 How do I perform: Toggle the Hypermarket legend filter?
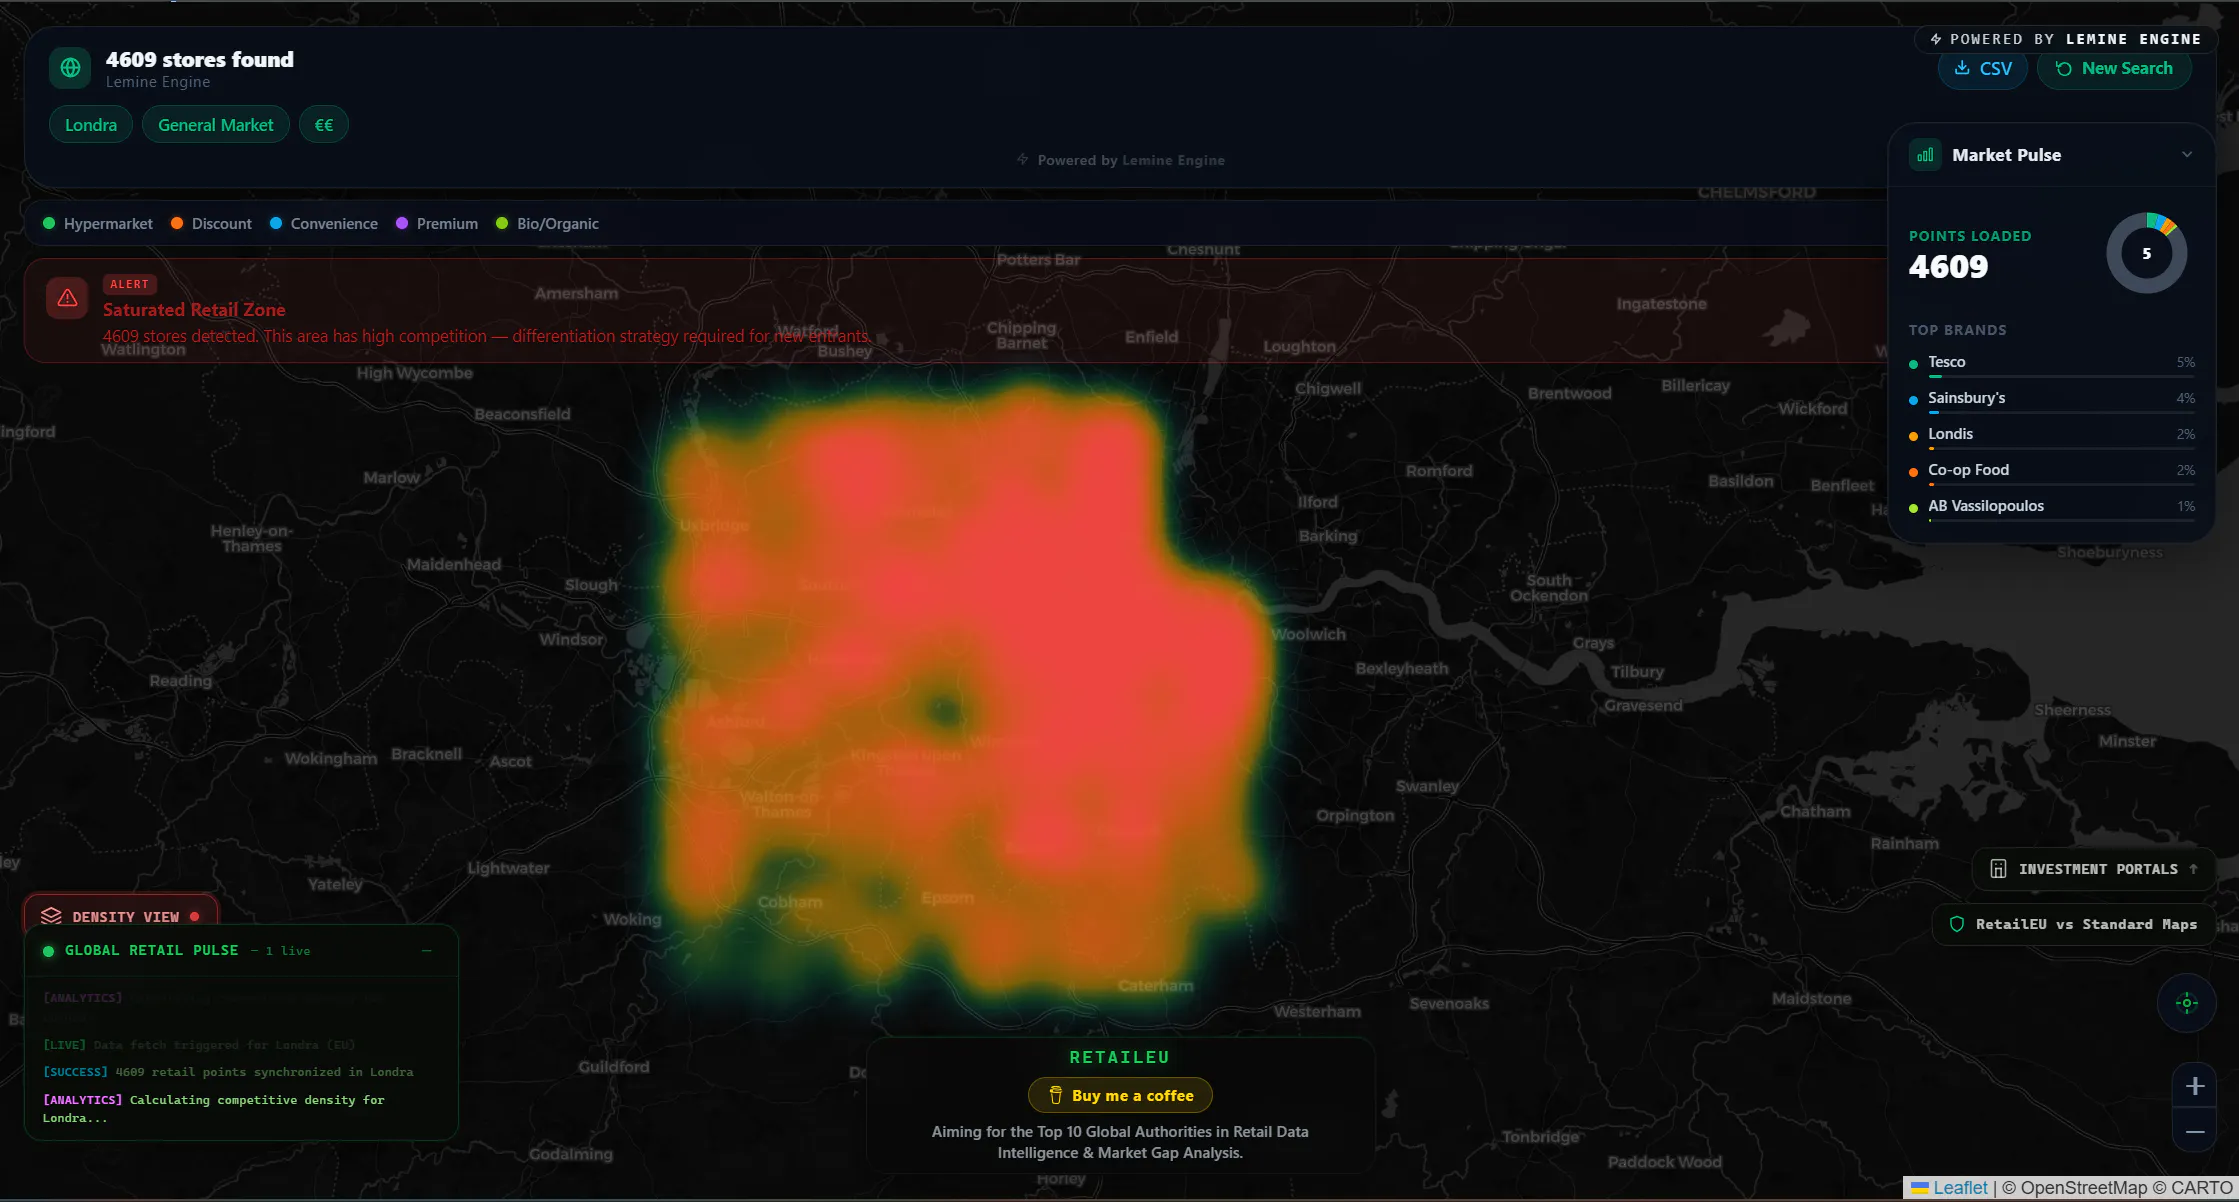tap(98, 224)
